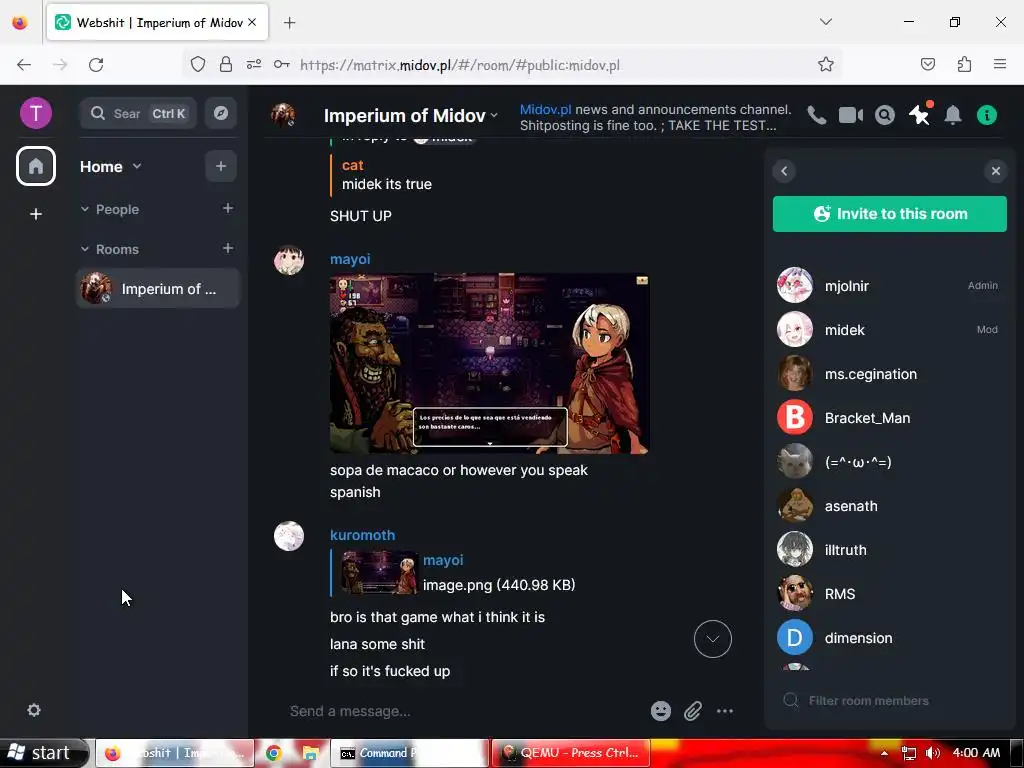This screenshot has width=1024, height=768.
Task: Start a video call
Action: coord(850,116)
